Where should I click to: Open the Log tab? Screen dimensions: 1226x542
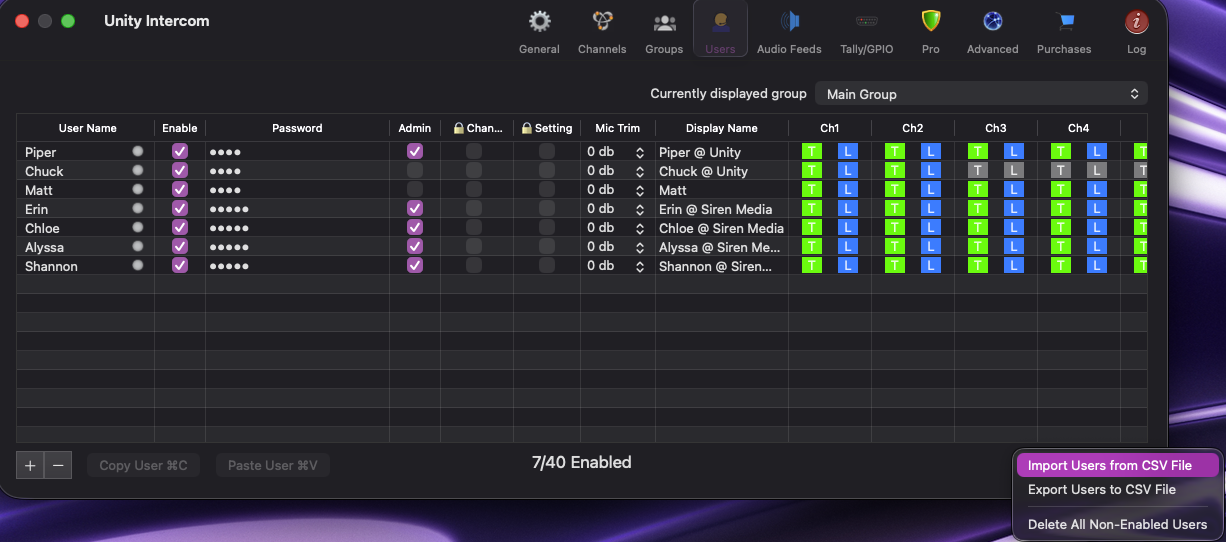1136,31
